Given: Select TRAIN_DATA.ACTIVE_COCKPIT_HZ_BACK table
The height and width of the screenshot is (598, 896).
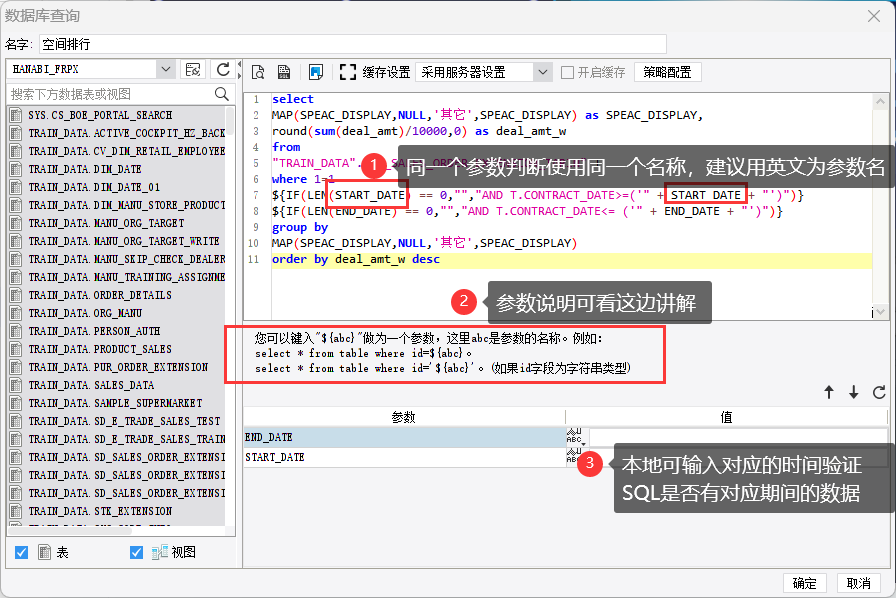Looking at the screenshot, I should click(127, 133).
